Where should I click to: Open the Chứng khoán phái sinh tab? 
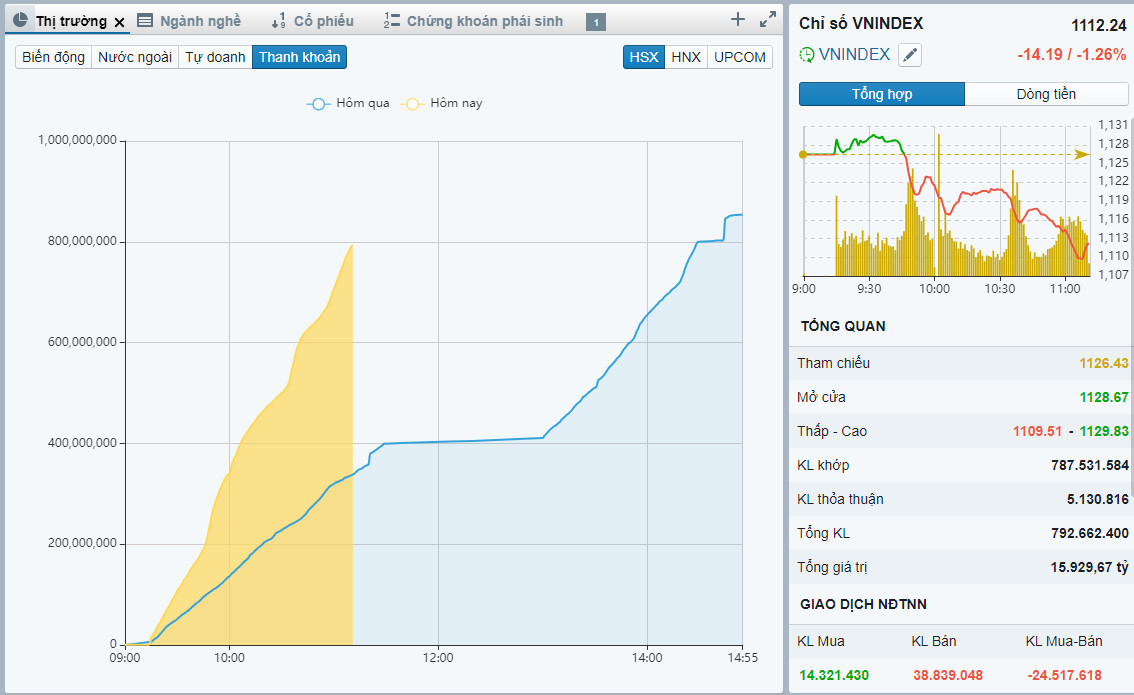click(x=484, y=21)
